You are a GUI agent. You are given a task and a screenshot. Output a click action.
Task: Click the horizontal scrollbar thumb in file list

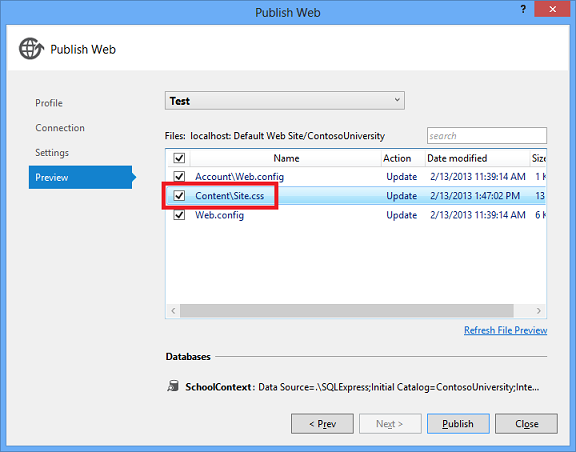coord(346,311)
